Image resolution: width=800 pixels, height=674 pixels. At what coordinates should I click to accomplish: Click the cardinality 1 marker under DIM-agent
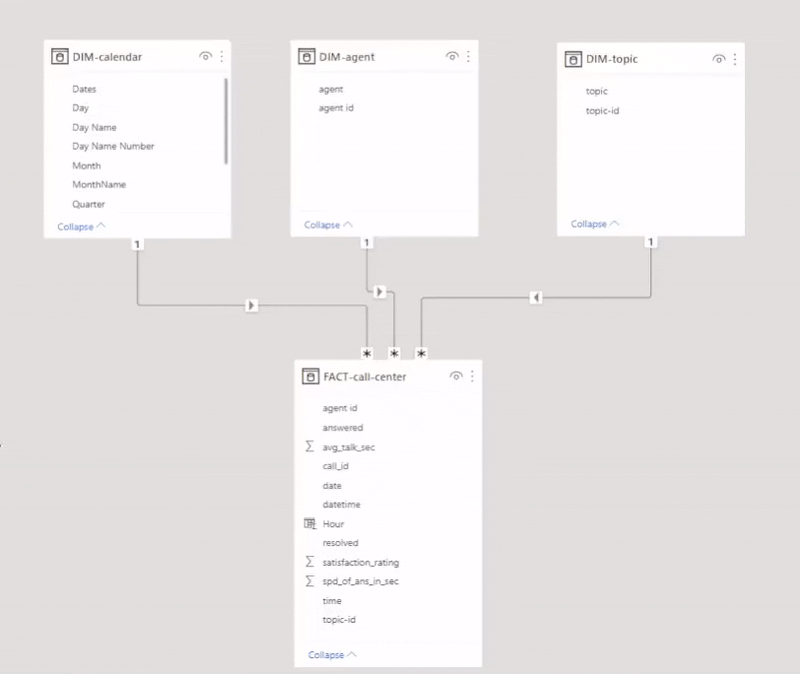(366, 243)
